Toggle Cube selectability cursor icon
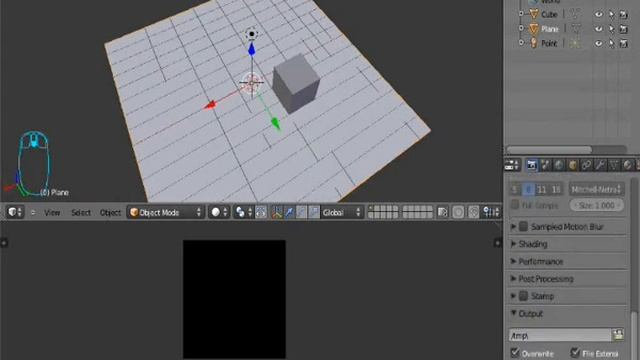Image resolution: width=640 pixels, height=360 pixels. point(611,14)
